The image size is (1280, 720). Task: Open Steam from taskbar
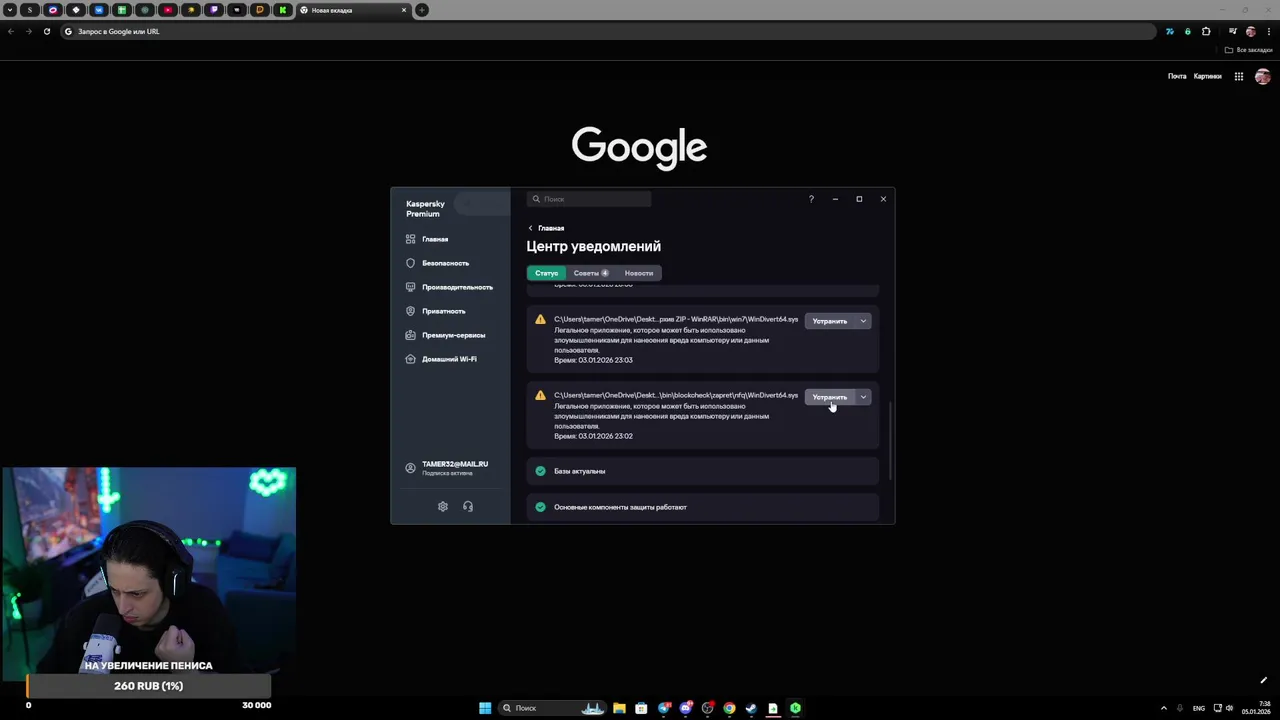pyautogui.click(x=751, y=708)
